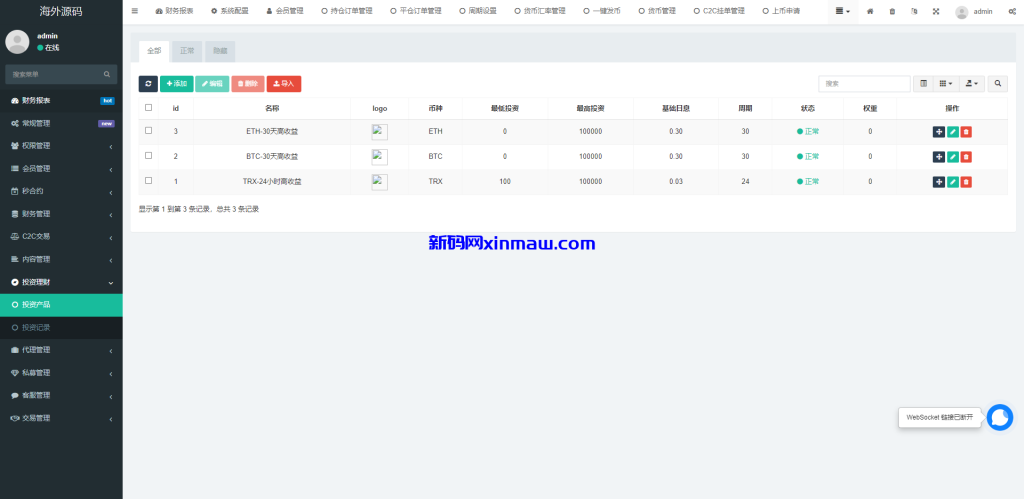Tick the checkbox for row id 1

click(x=148, y=180)
